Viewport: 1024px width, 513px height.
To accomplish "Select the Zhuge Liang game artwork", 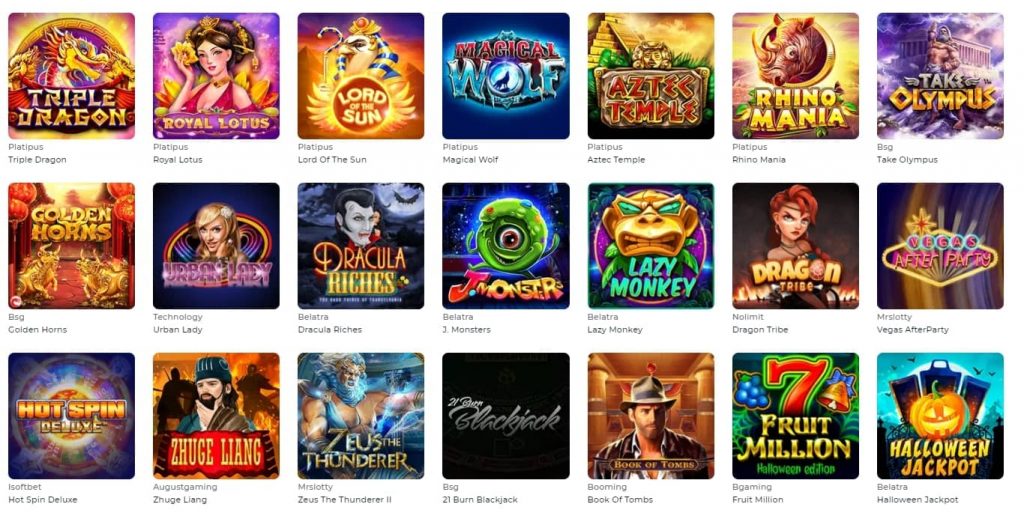I will coord(216,416).
